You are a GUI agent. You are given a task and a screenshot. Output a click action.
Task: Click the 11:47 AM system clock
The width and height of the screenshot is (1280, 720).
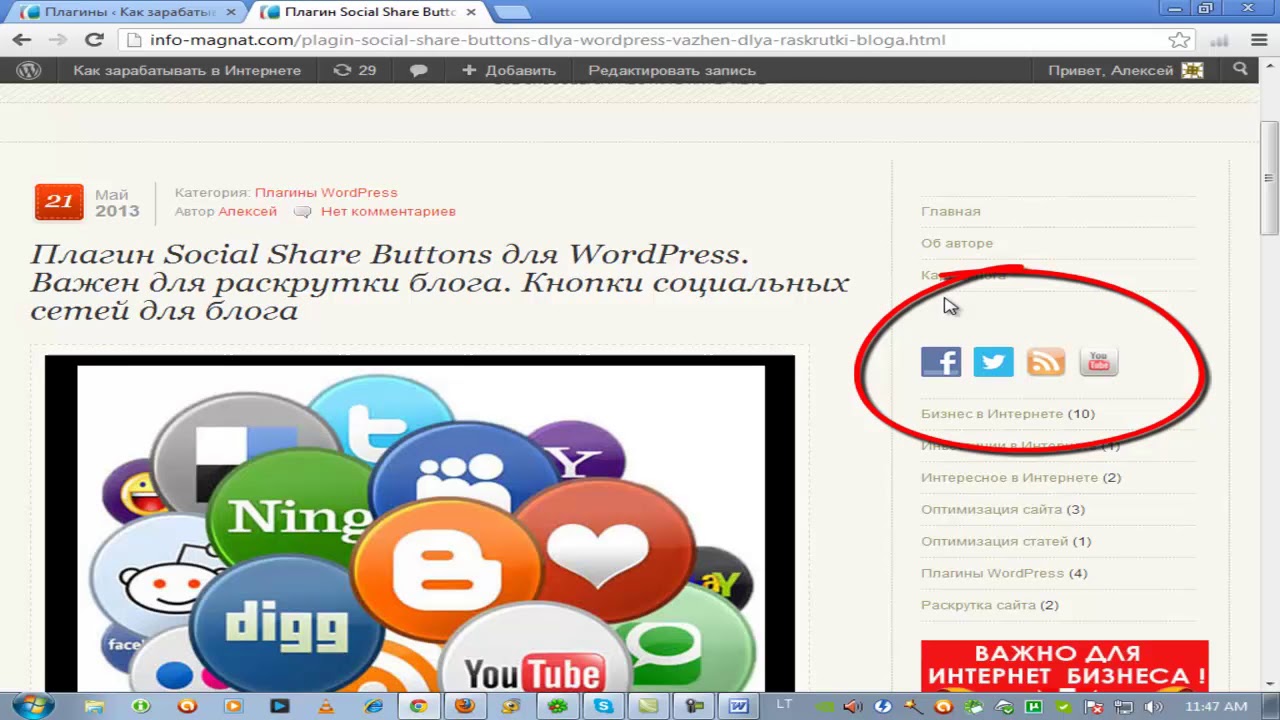1216,706
